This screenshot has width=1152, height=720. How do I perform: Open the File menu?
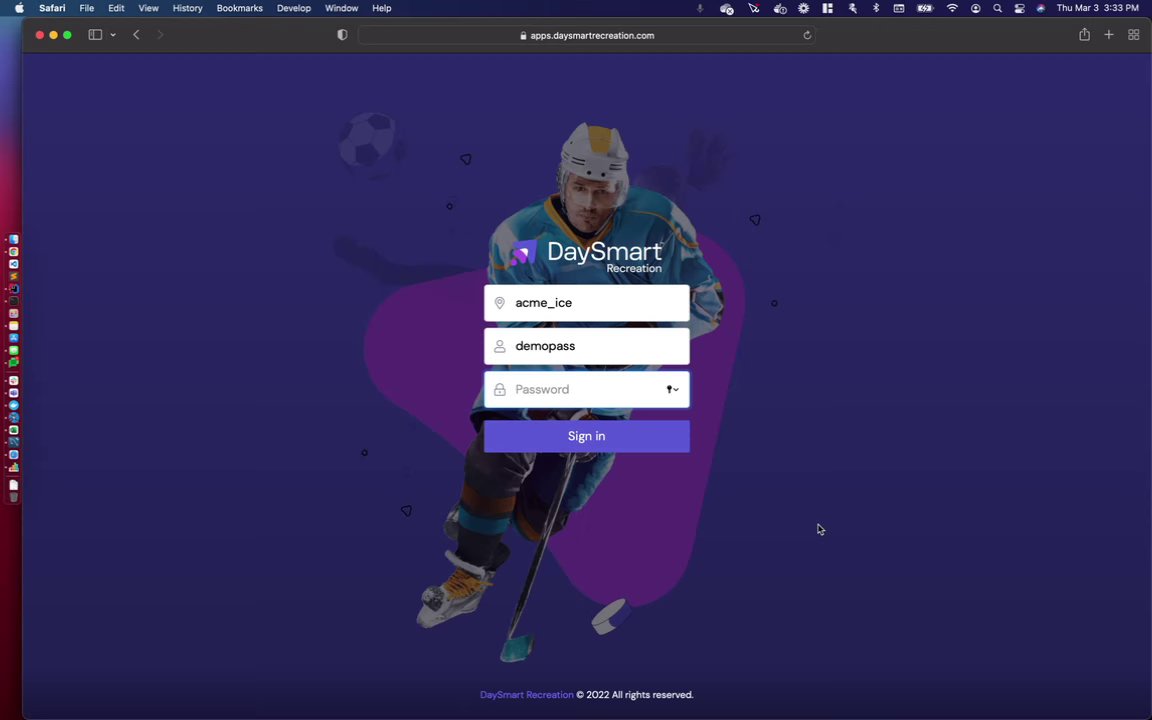(x=87, y=8)
